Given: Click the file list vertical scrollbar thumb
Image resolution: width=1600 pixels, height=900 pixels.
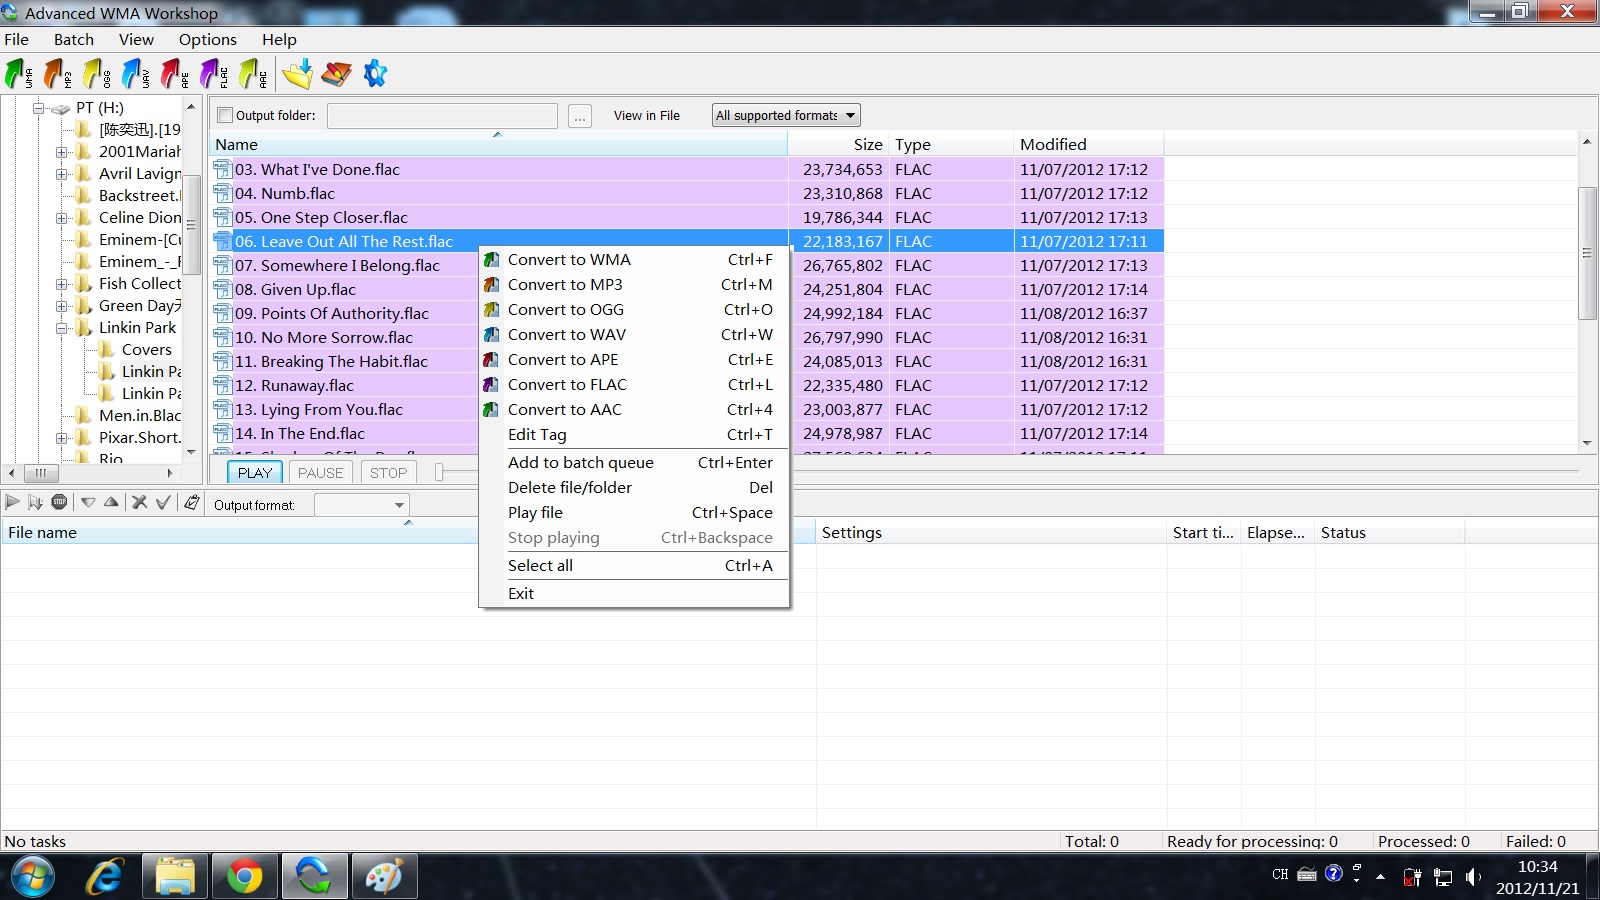Looking at the screenshot, I should (x=1587, y=253).
